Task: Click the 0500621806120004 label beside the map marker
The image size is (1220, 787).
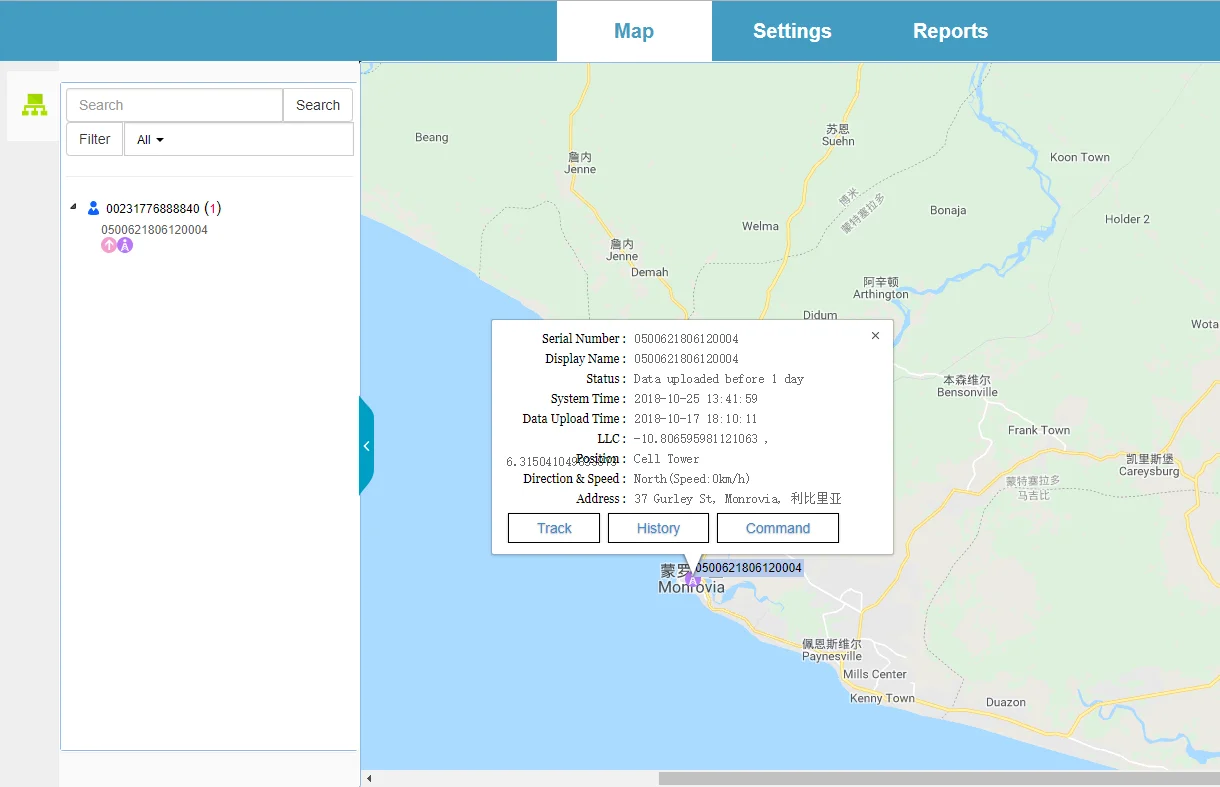Action: pos(748,568)
